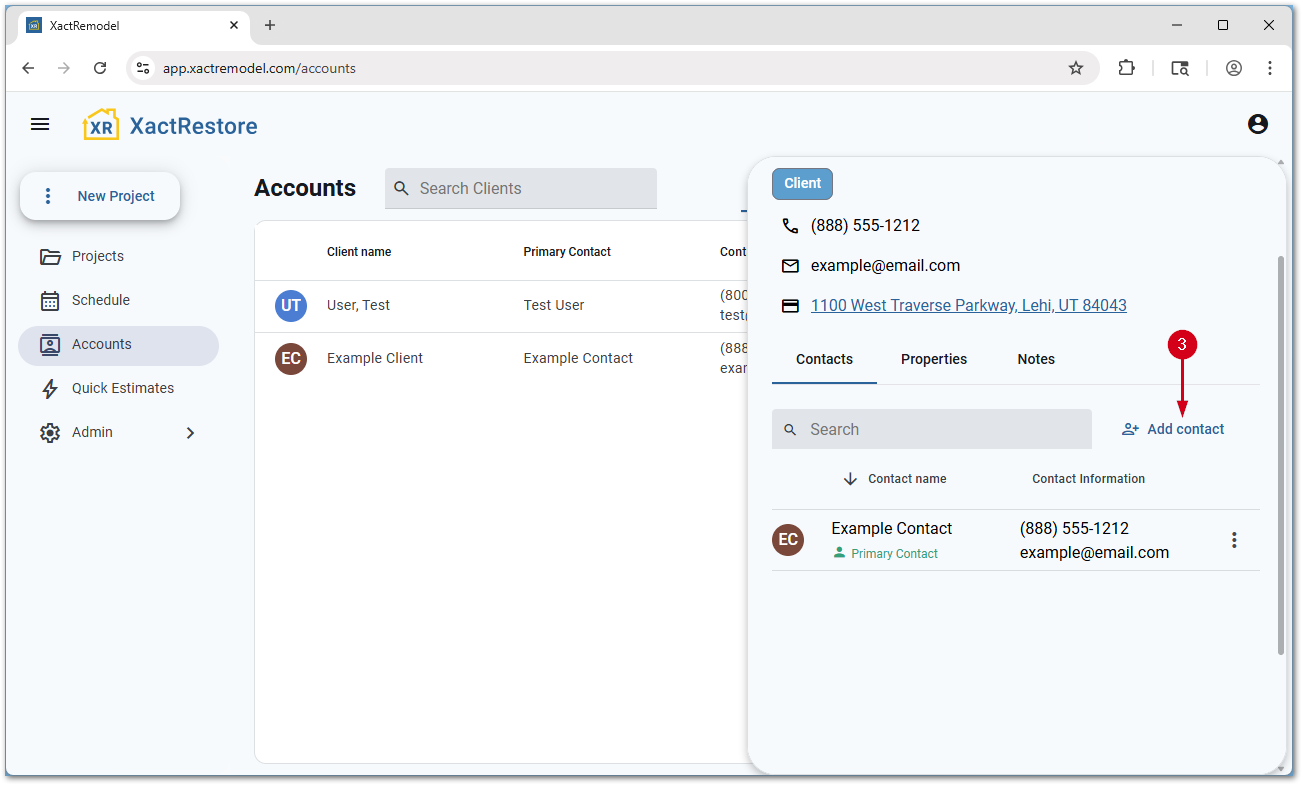Screen dimensions: 1302x785
Task: Click the Schedule calendar icon
Action: [50, 301]
